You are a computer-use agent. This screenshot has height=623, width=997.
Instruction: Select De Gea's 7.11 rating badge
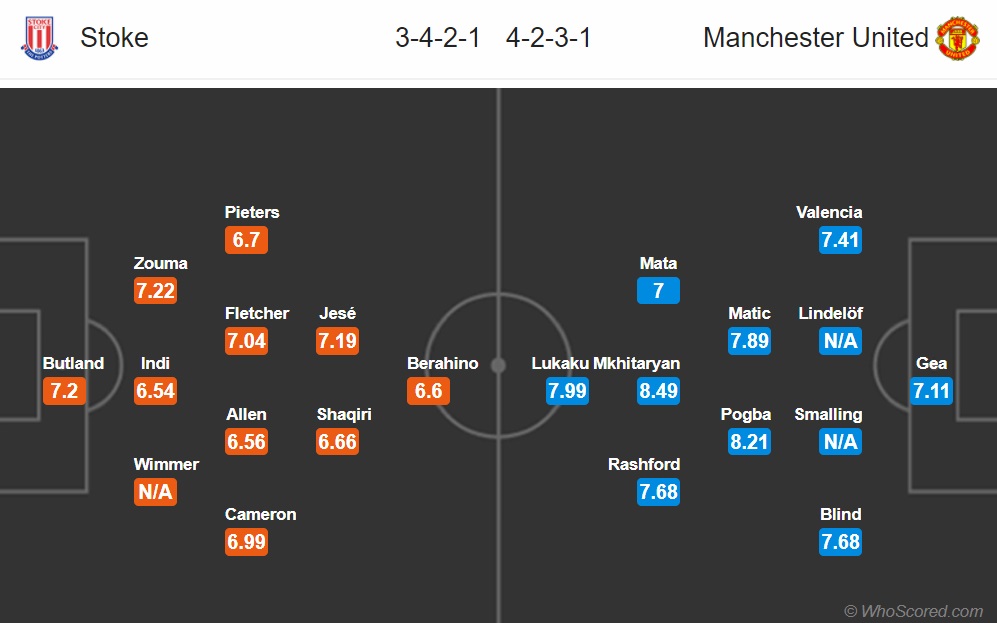tap(932, 390)
